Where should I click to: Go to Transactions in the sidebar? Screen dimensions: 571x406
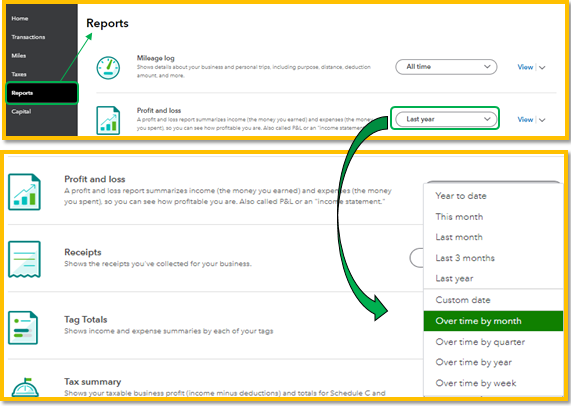coord(28,37)
